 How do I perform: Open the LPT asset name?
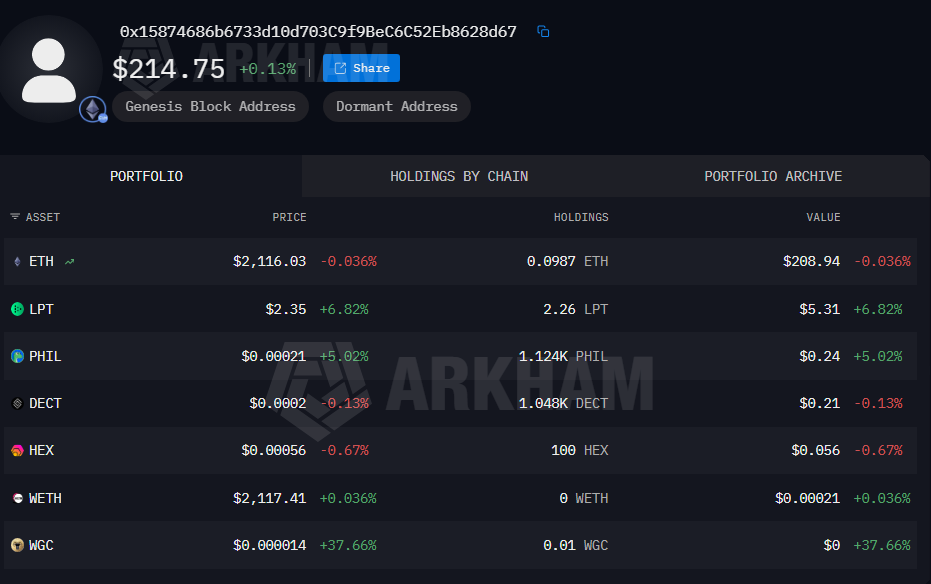pyautogui.click(x=42, y=309)
